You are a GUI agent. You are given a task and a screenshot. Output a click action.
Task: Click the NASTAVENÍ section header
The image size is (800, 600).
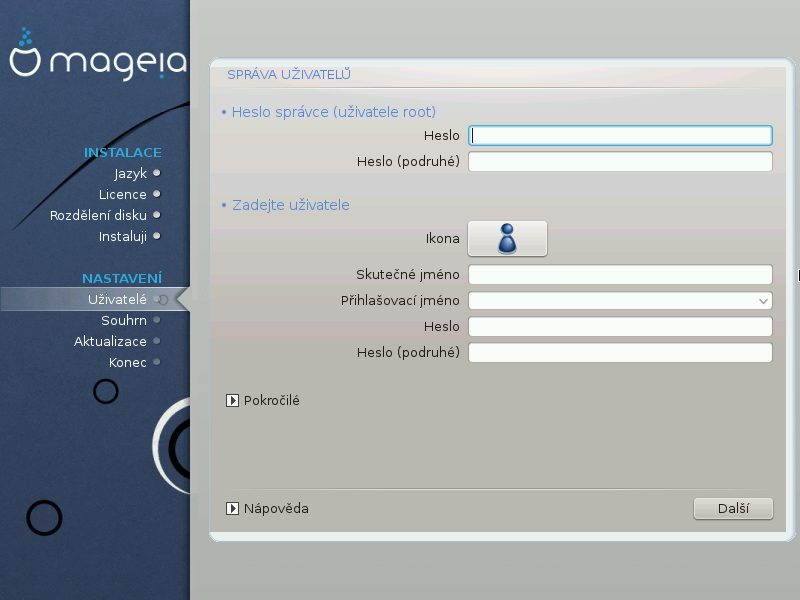pyautogui.click(x=122, y=279)
